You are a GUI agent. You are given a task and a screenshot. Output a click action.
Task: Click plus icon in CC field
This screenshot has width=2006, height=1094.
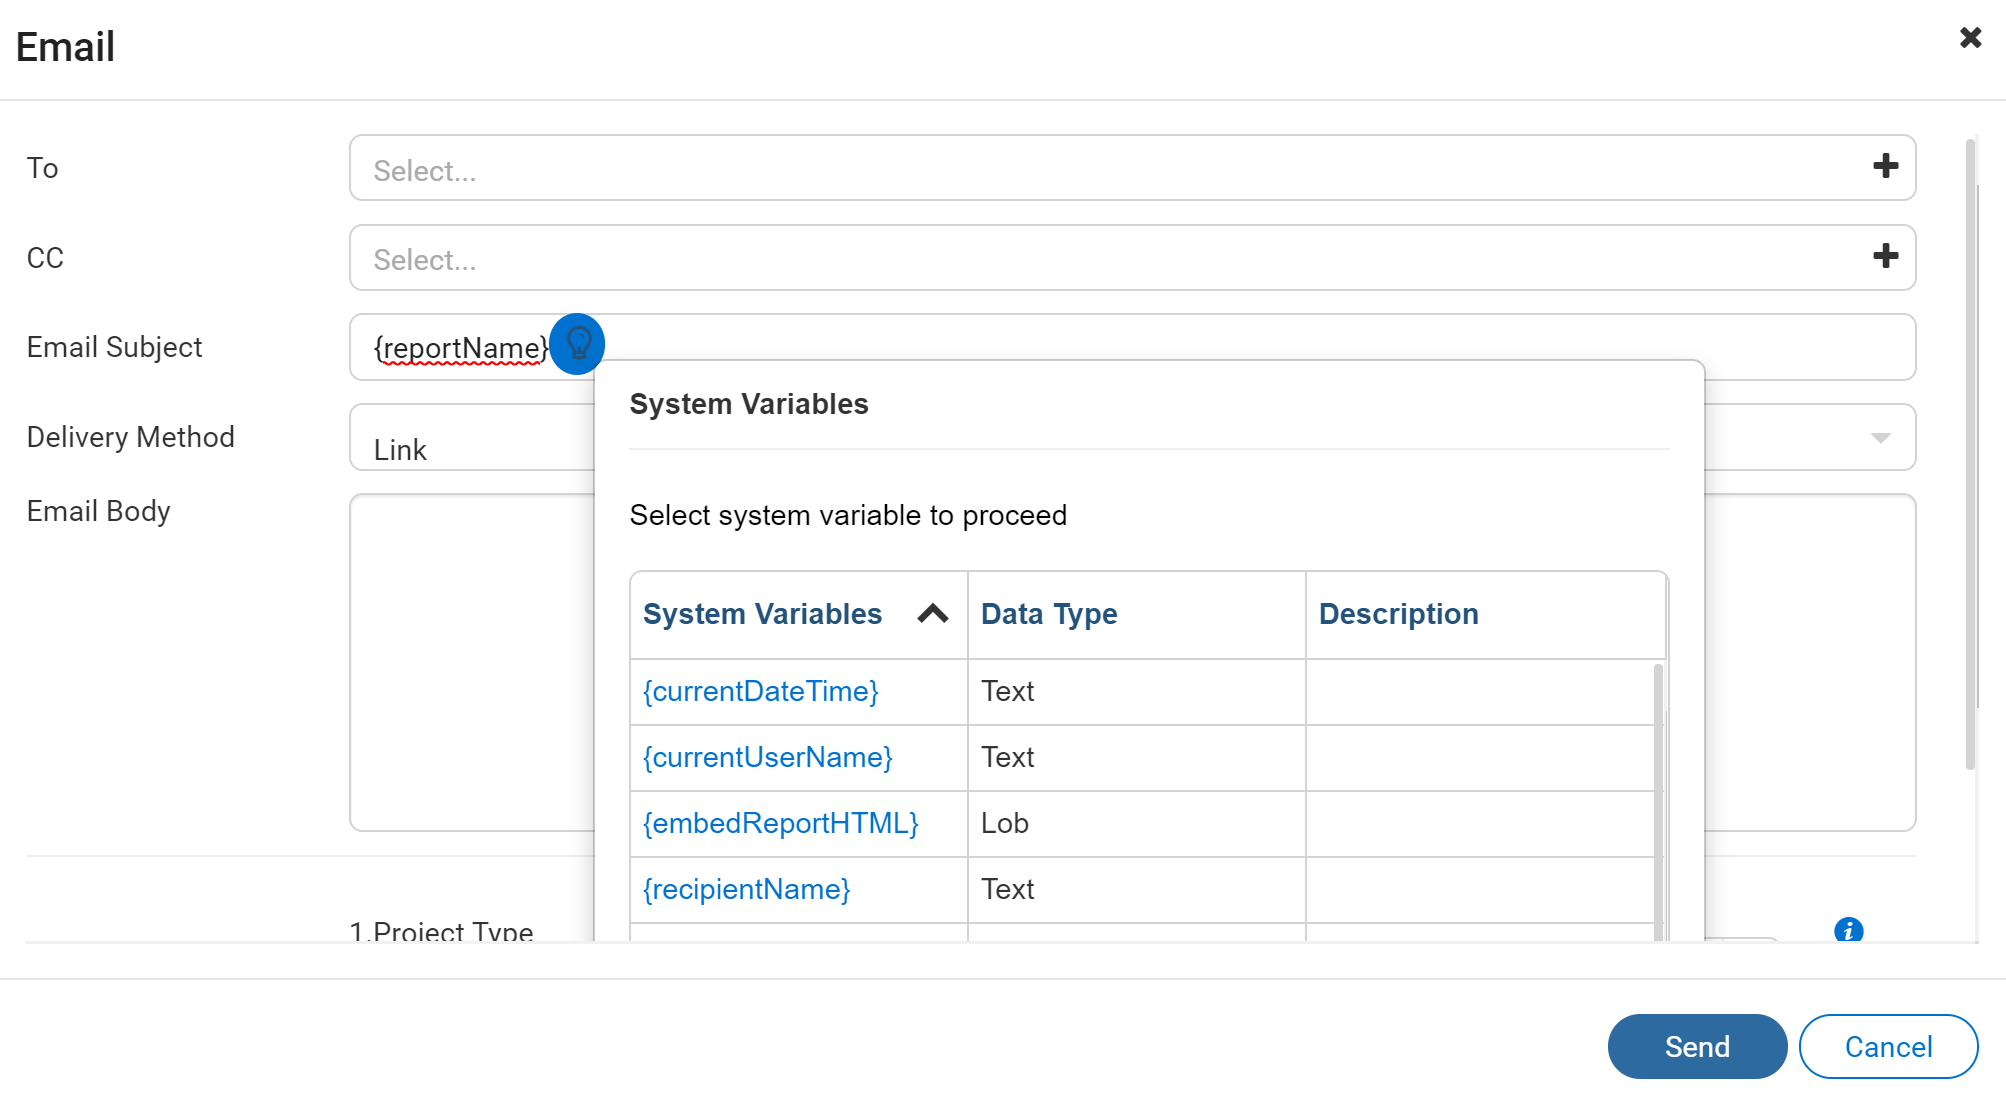pyautogui.click(x=1885, y=257)
